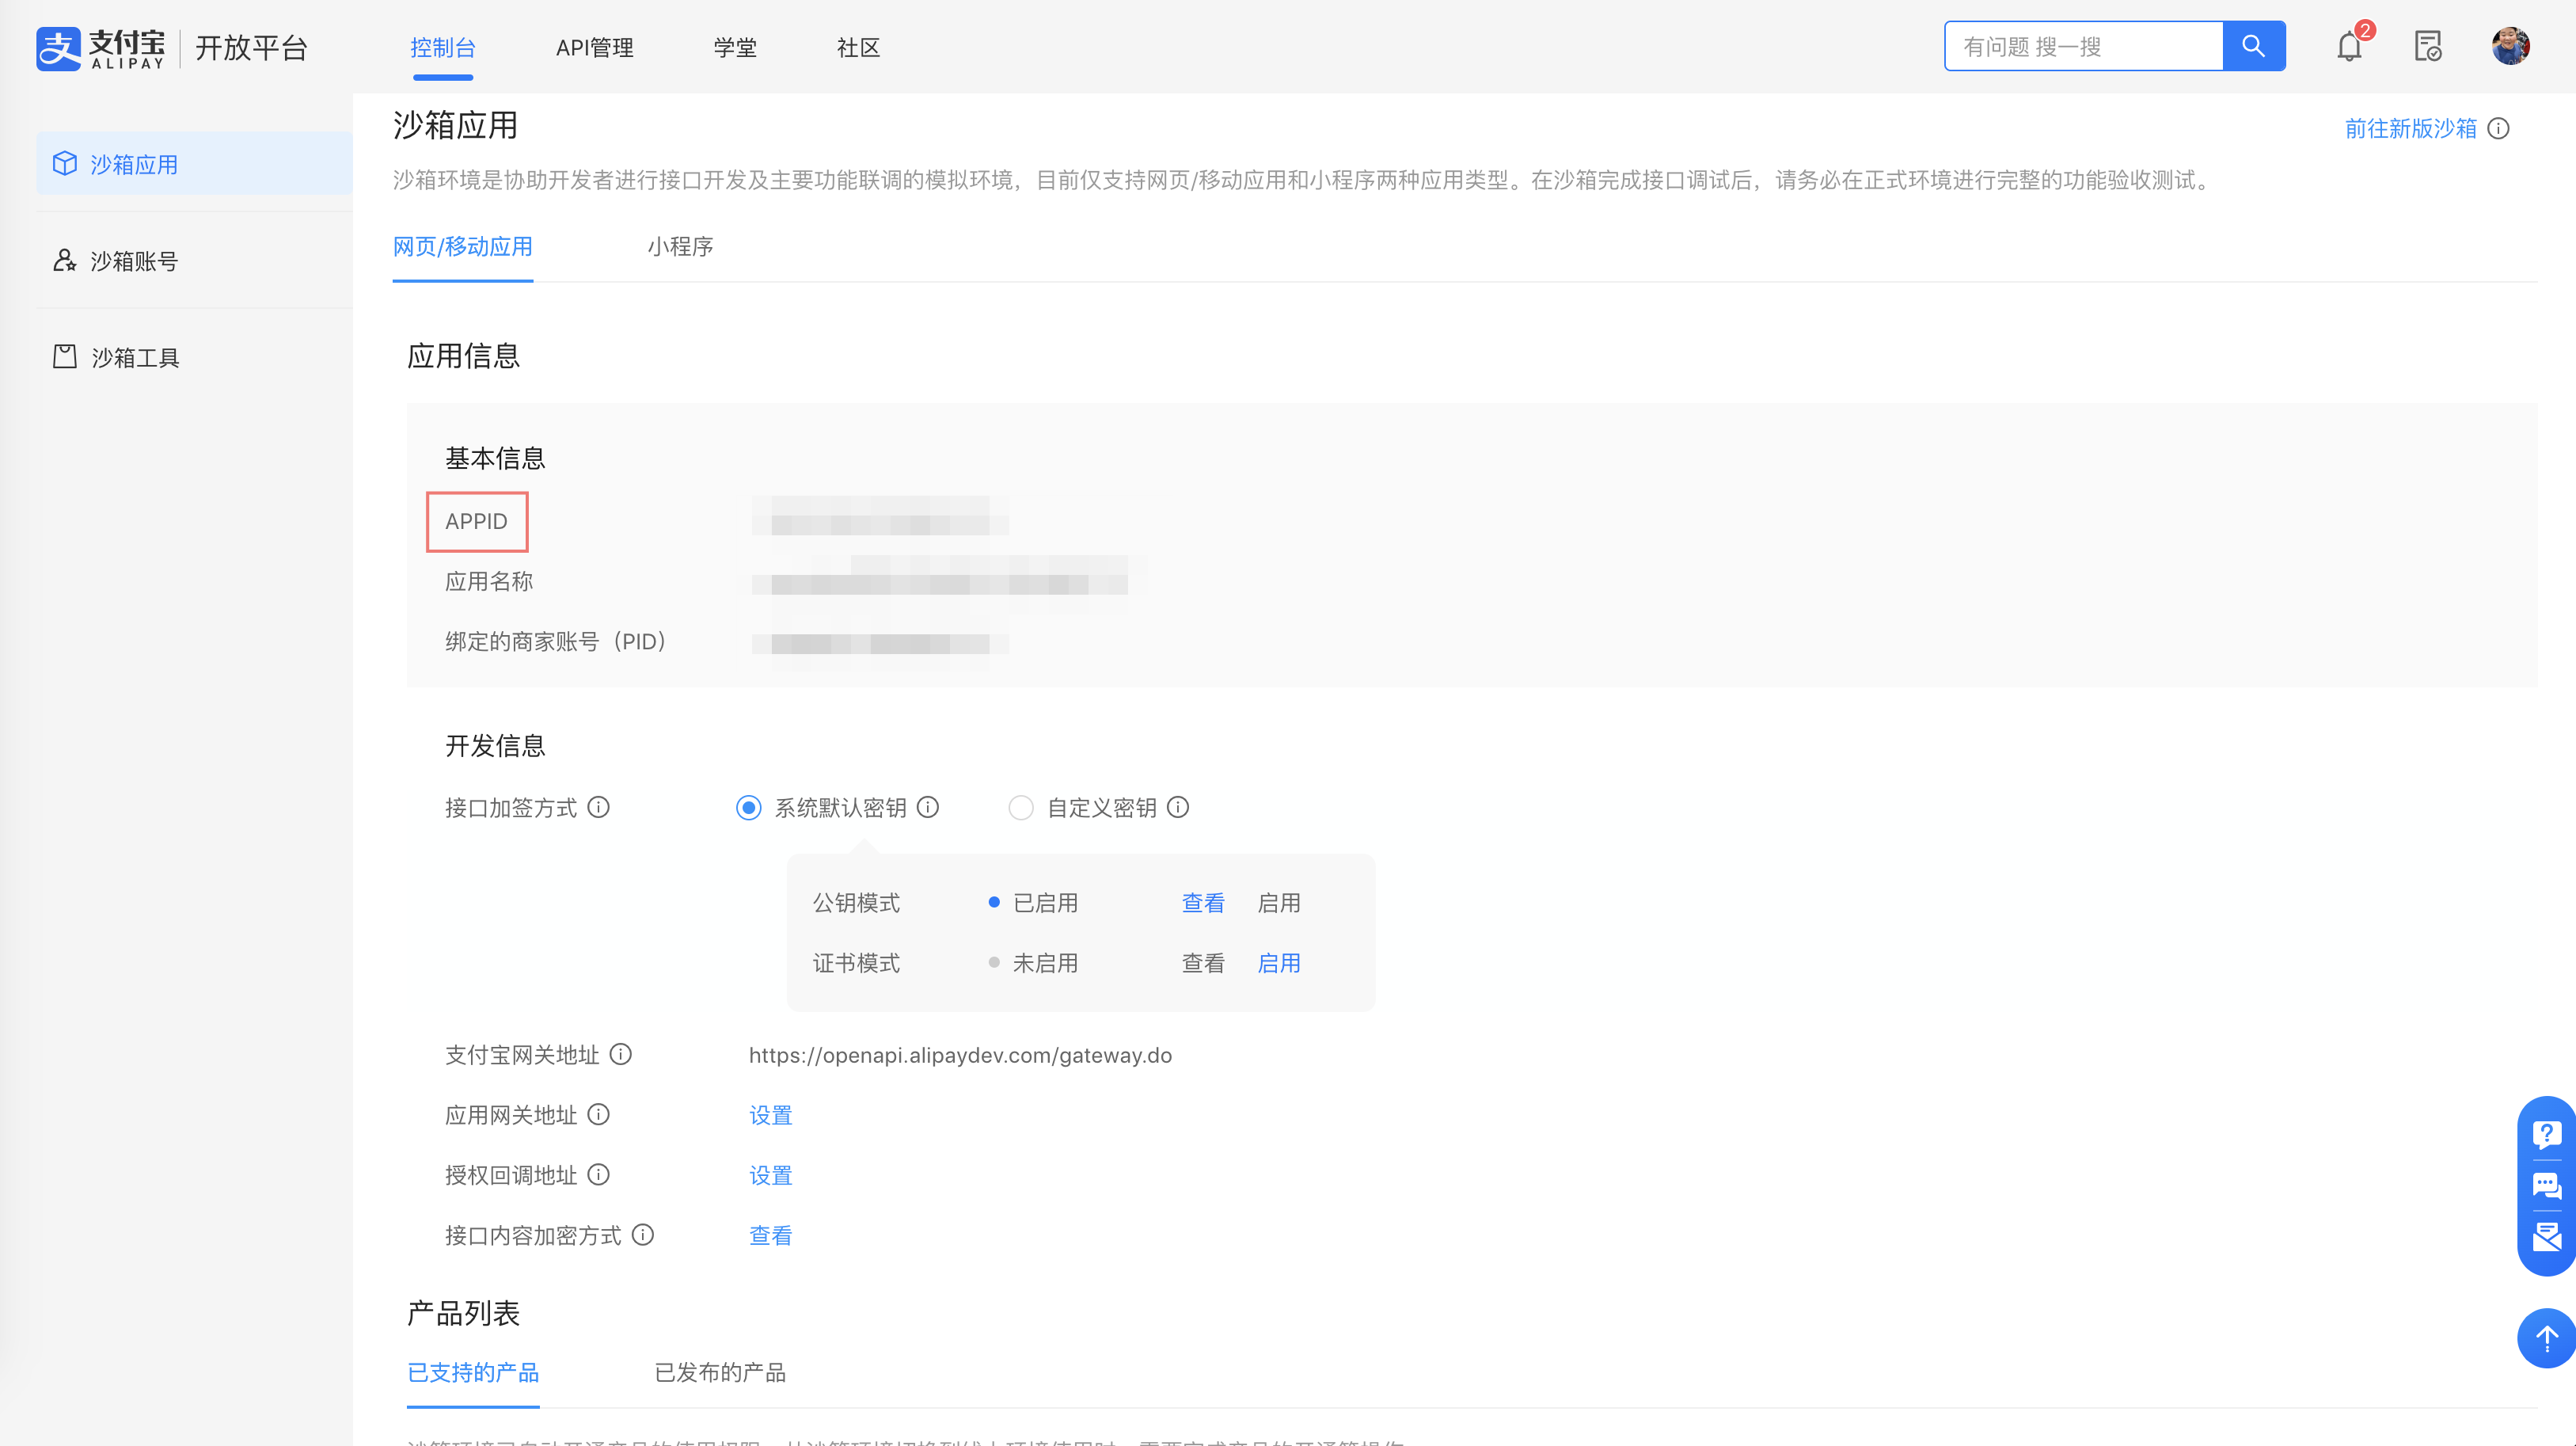Click 查看 link for 公钥模式
Screen dimensions: 2576x1446
click(1202, 903)
